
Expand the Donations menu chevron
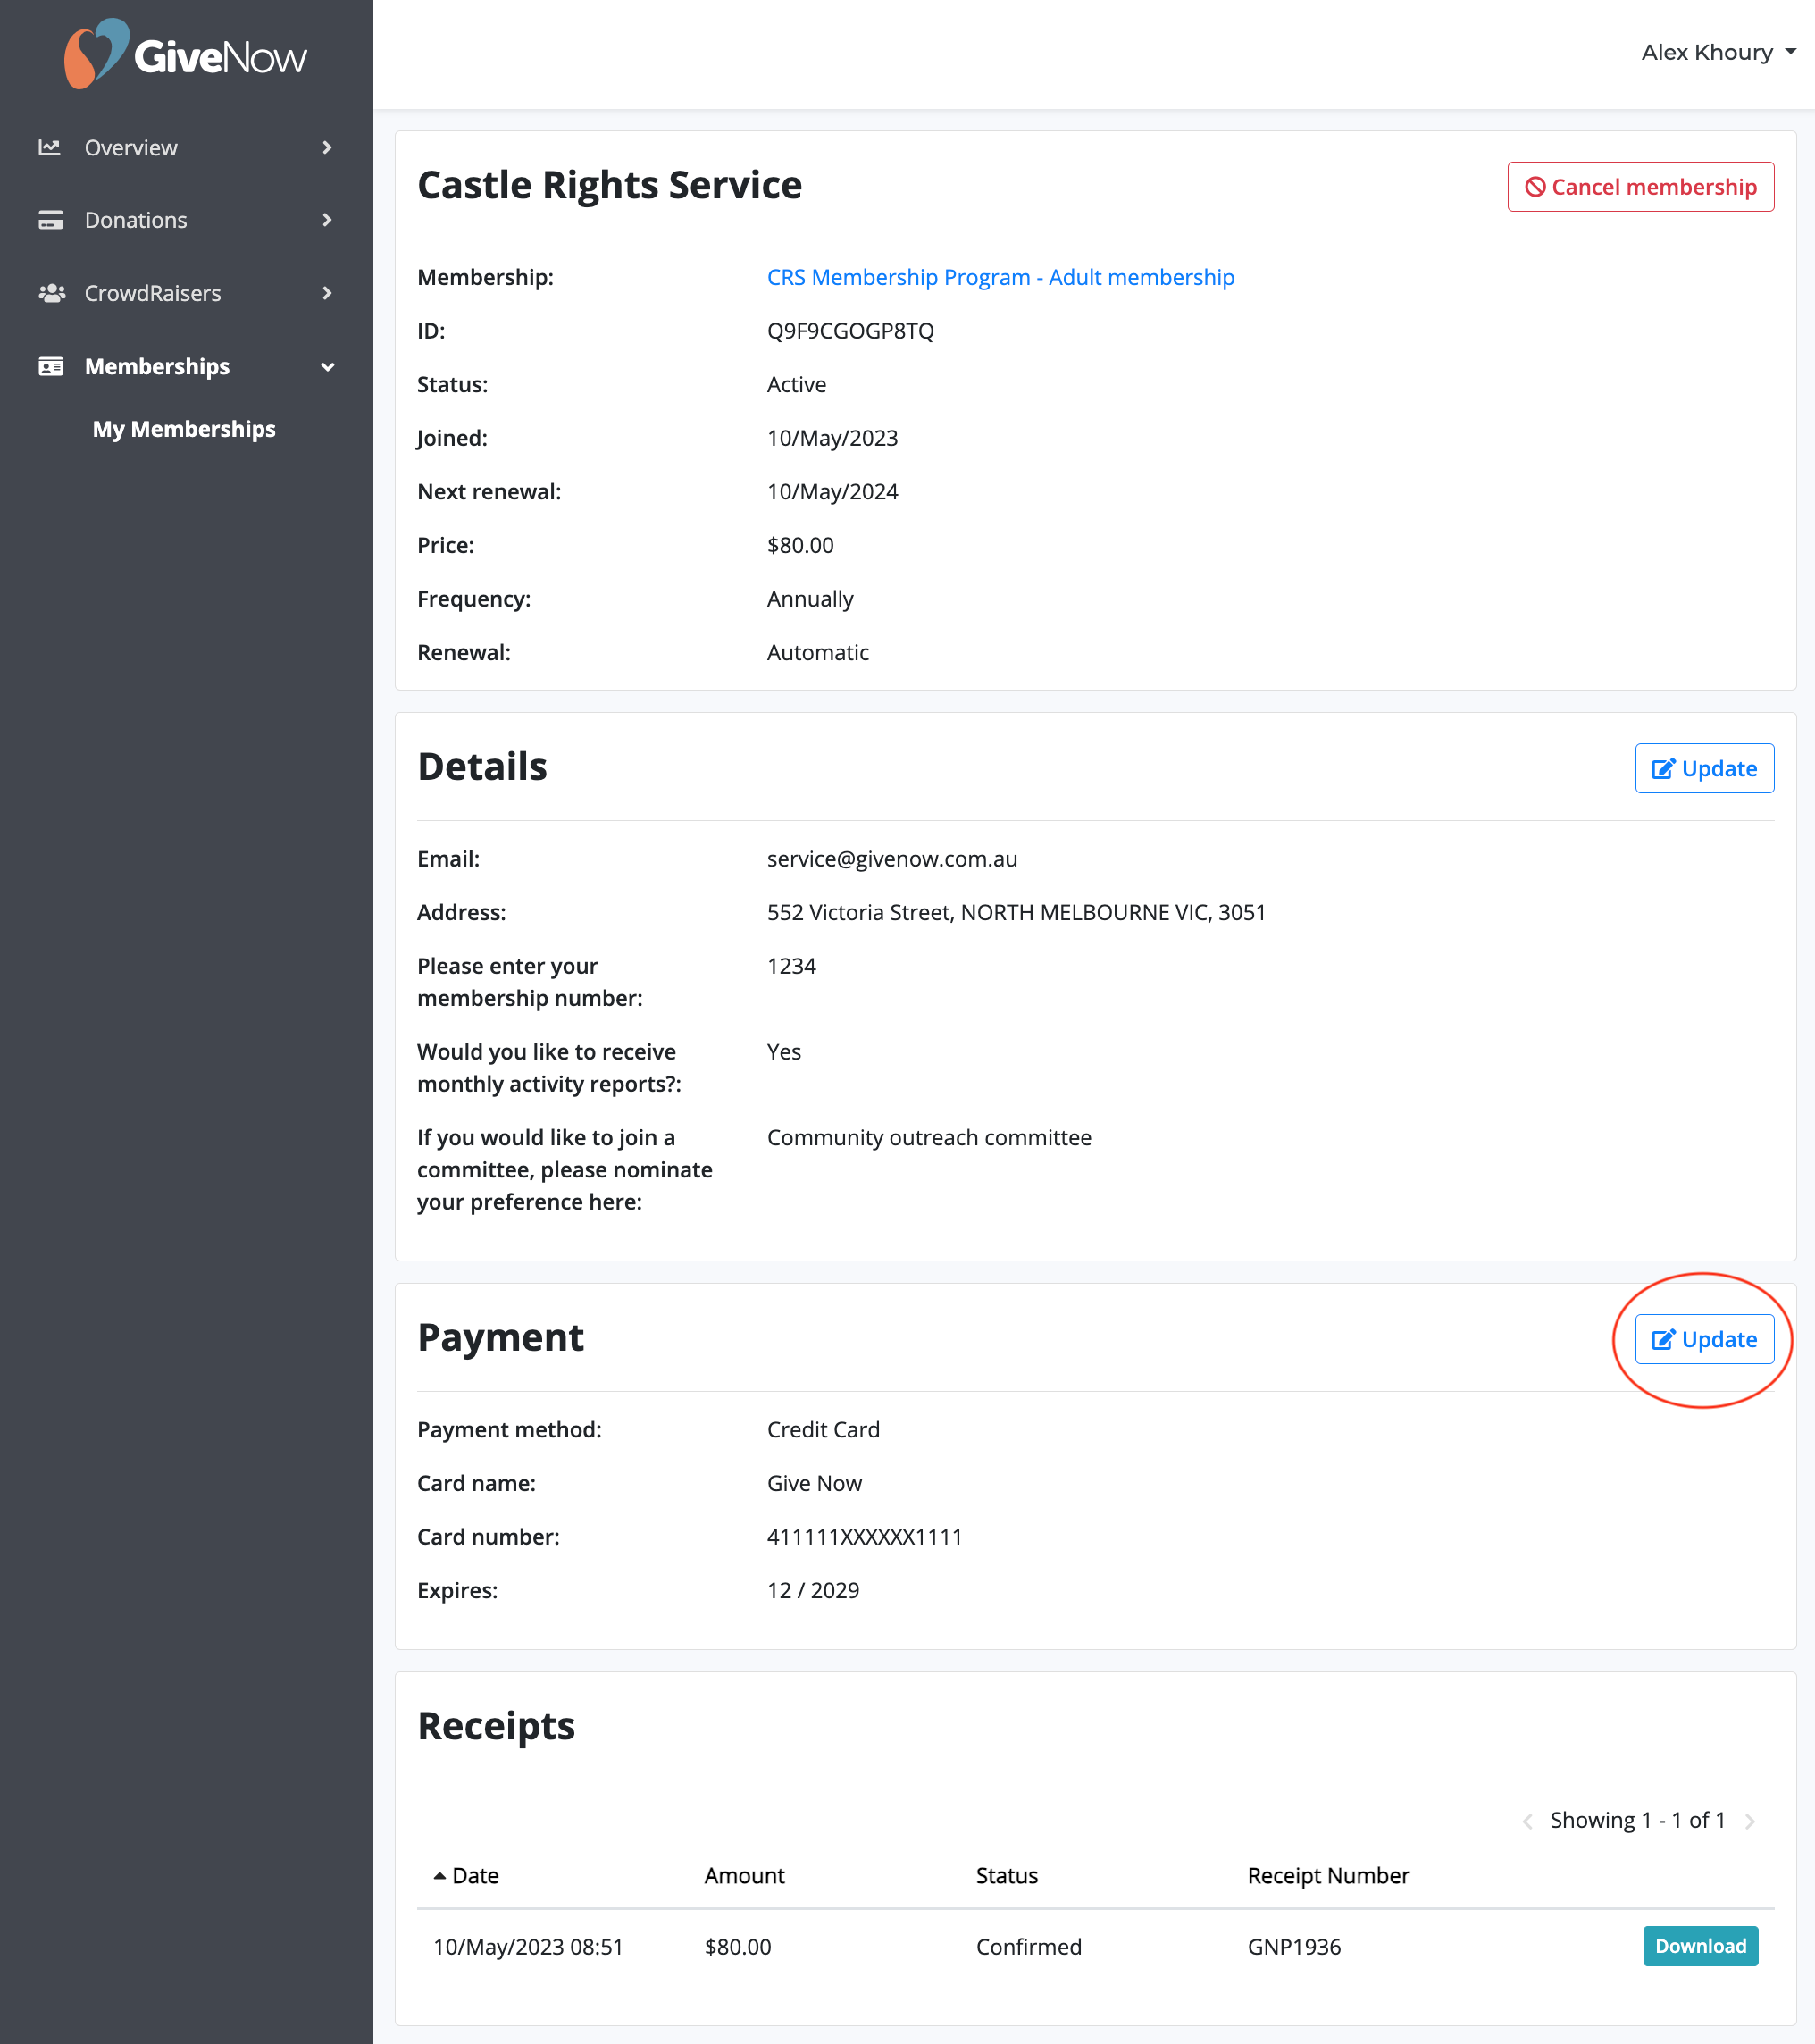point(327,220)
